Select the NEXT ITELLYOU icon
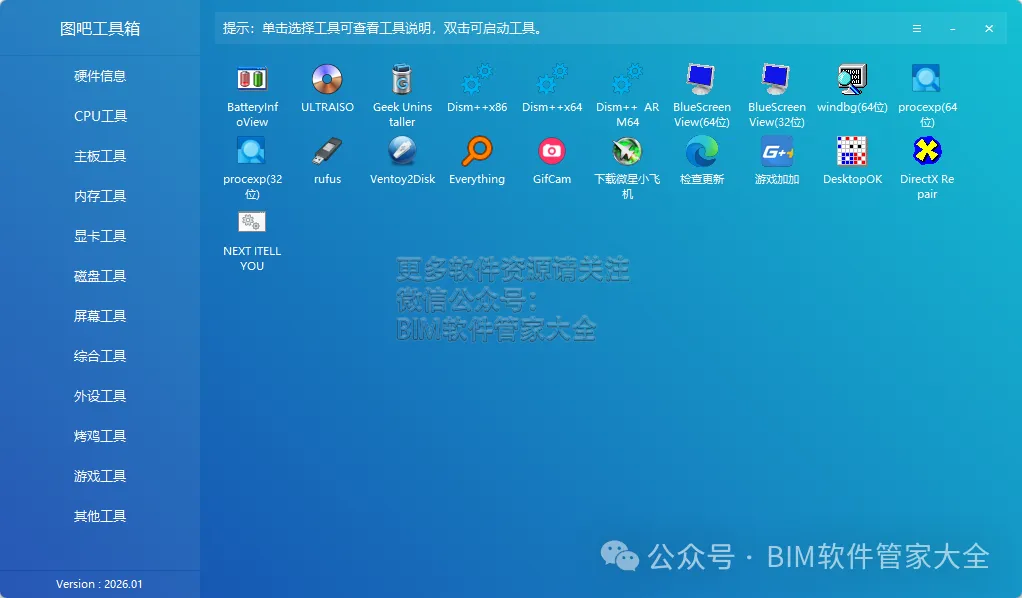 252,222
